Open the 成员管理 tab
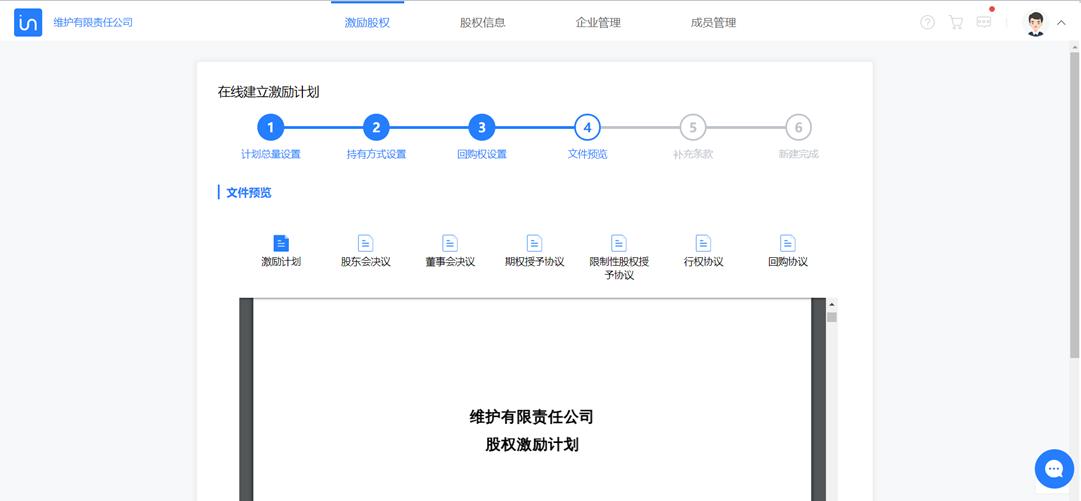Image resolution: width=1081 pixels, height=501 pixels. 713,22
